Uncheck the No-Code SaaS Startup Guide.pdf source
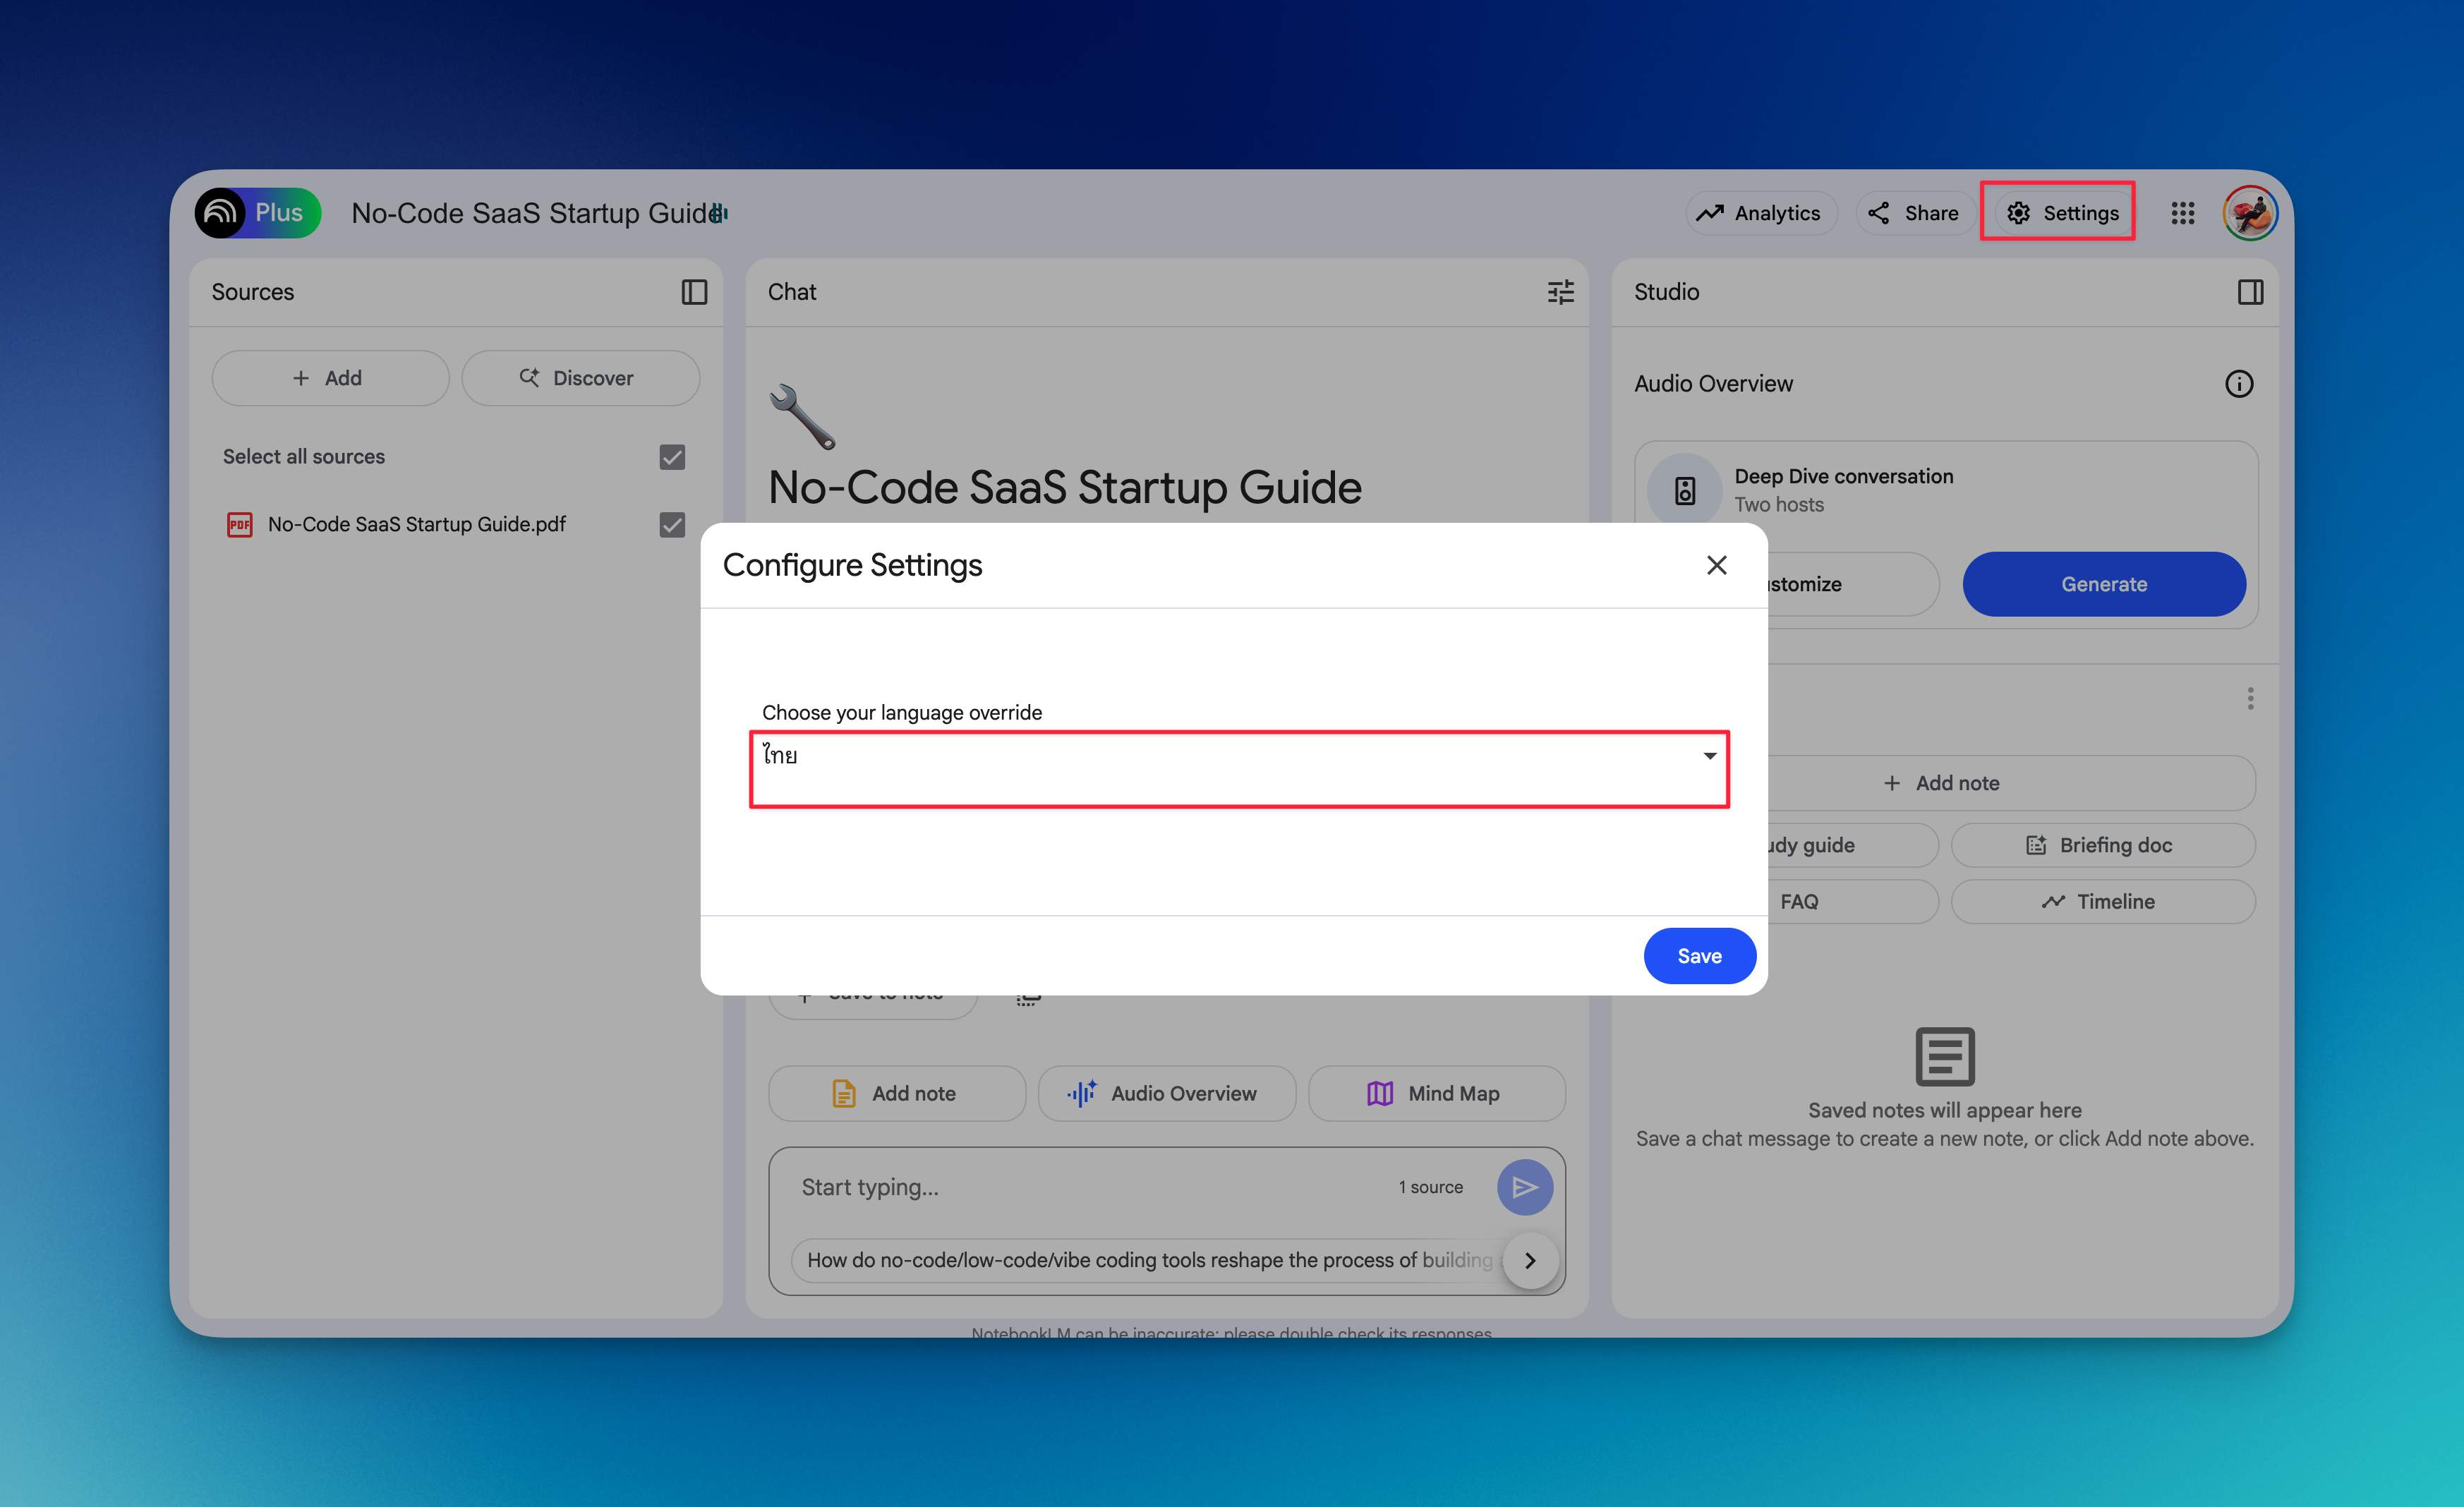 (x=672, y=525)
